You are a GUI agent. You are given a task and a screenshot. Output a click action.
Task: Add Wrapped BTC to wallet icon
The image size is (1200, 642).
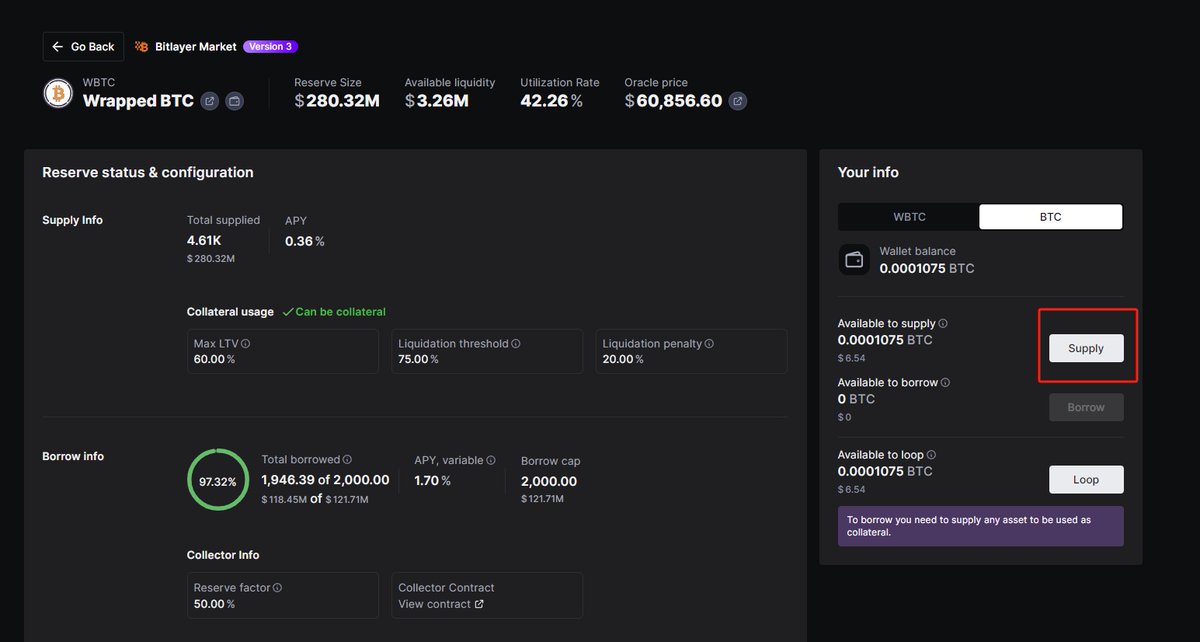point(234,101)
